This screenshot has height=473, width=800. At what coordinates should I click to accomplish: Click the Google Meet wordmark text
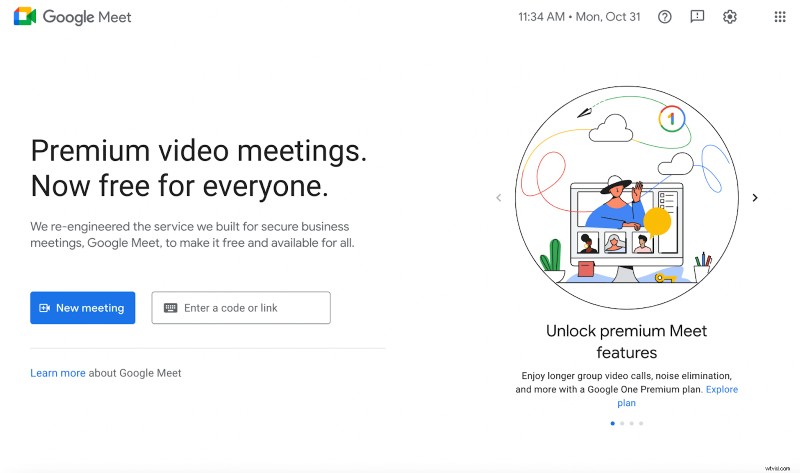[x=87, y=17]
